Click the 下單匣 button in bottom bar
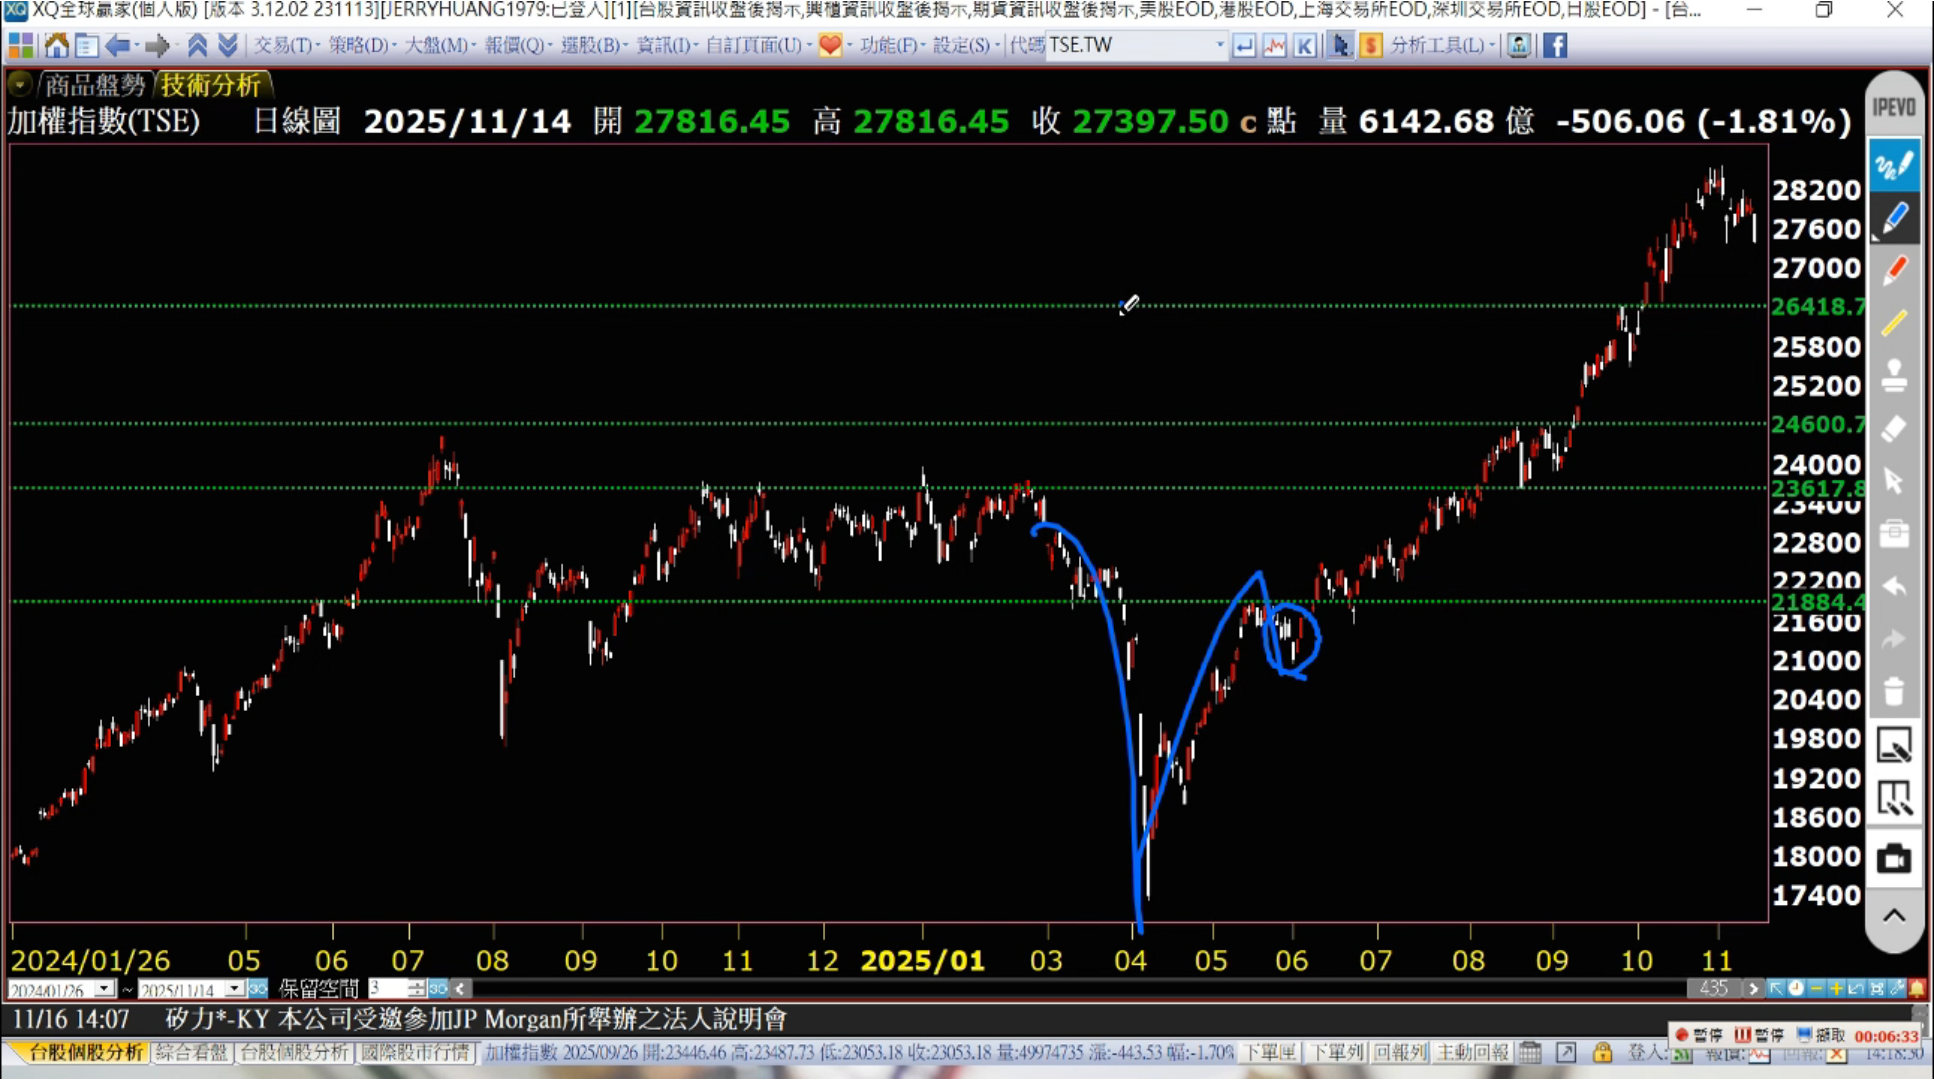 pos(1270,1052)
